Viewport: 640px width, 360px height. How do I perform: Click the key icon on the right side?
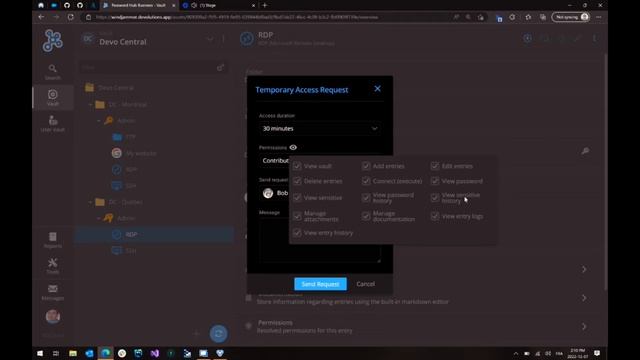click(x=585, y=151)
